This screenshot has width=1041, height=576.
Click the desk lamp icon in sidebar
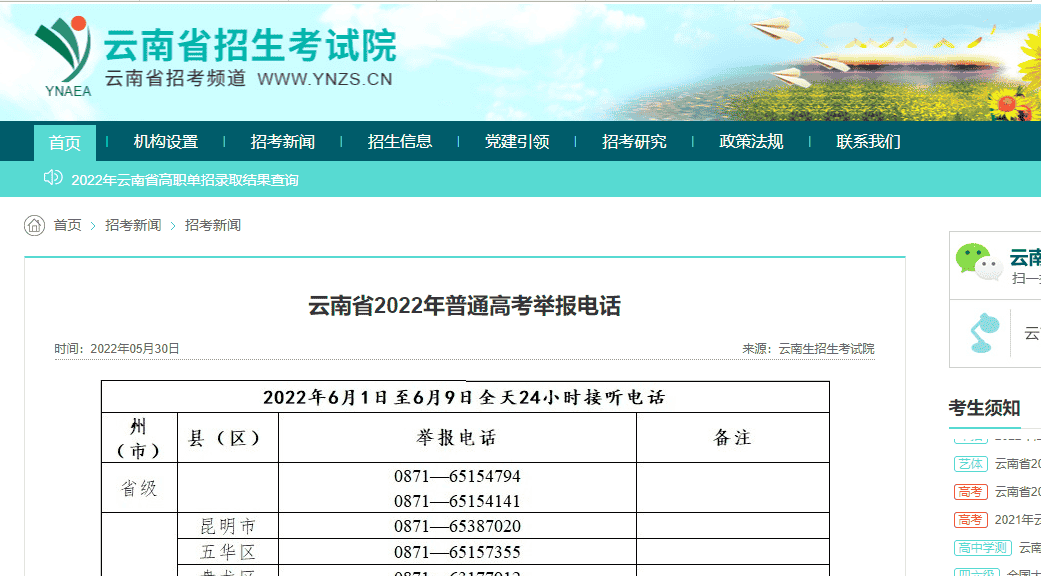[x=984, y=333]
